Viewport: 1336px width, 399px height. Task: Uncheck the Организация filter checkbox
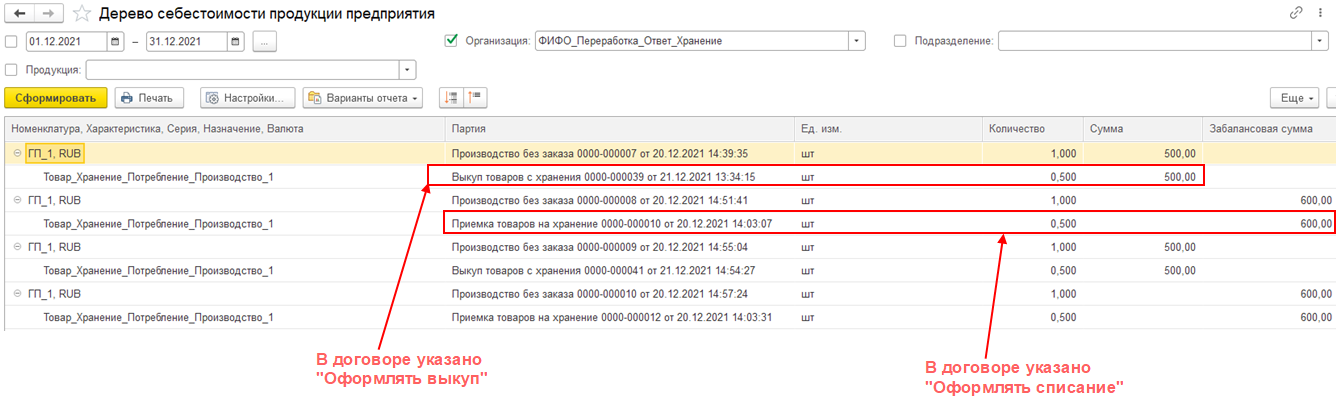[450, 41]
